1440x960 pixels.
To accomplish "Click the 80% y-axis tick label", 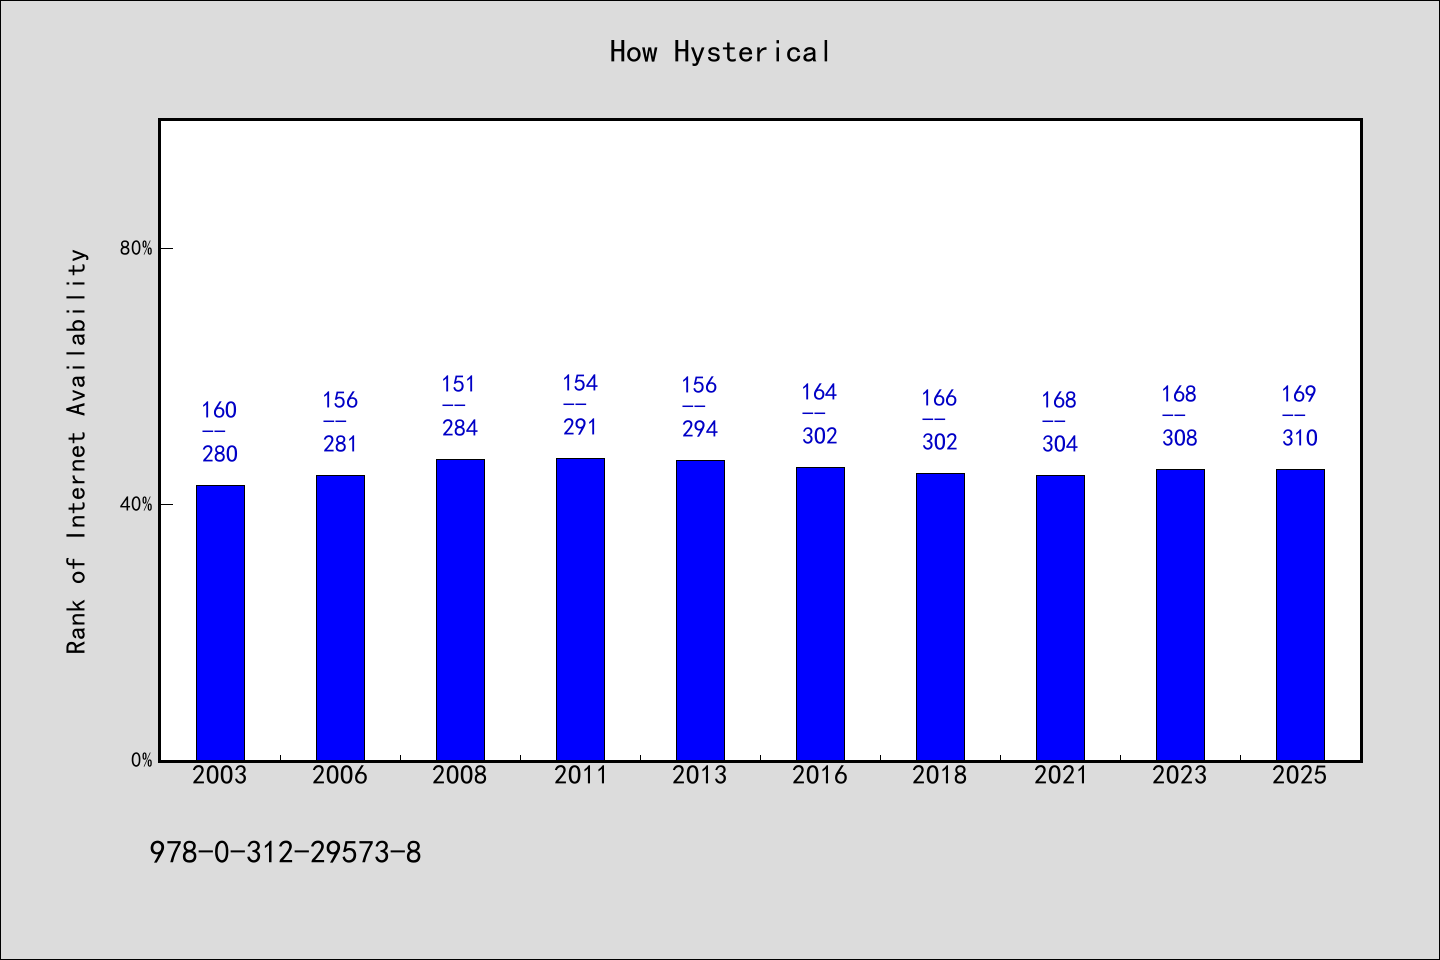I will (x=136, y=248).
